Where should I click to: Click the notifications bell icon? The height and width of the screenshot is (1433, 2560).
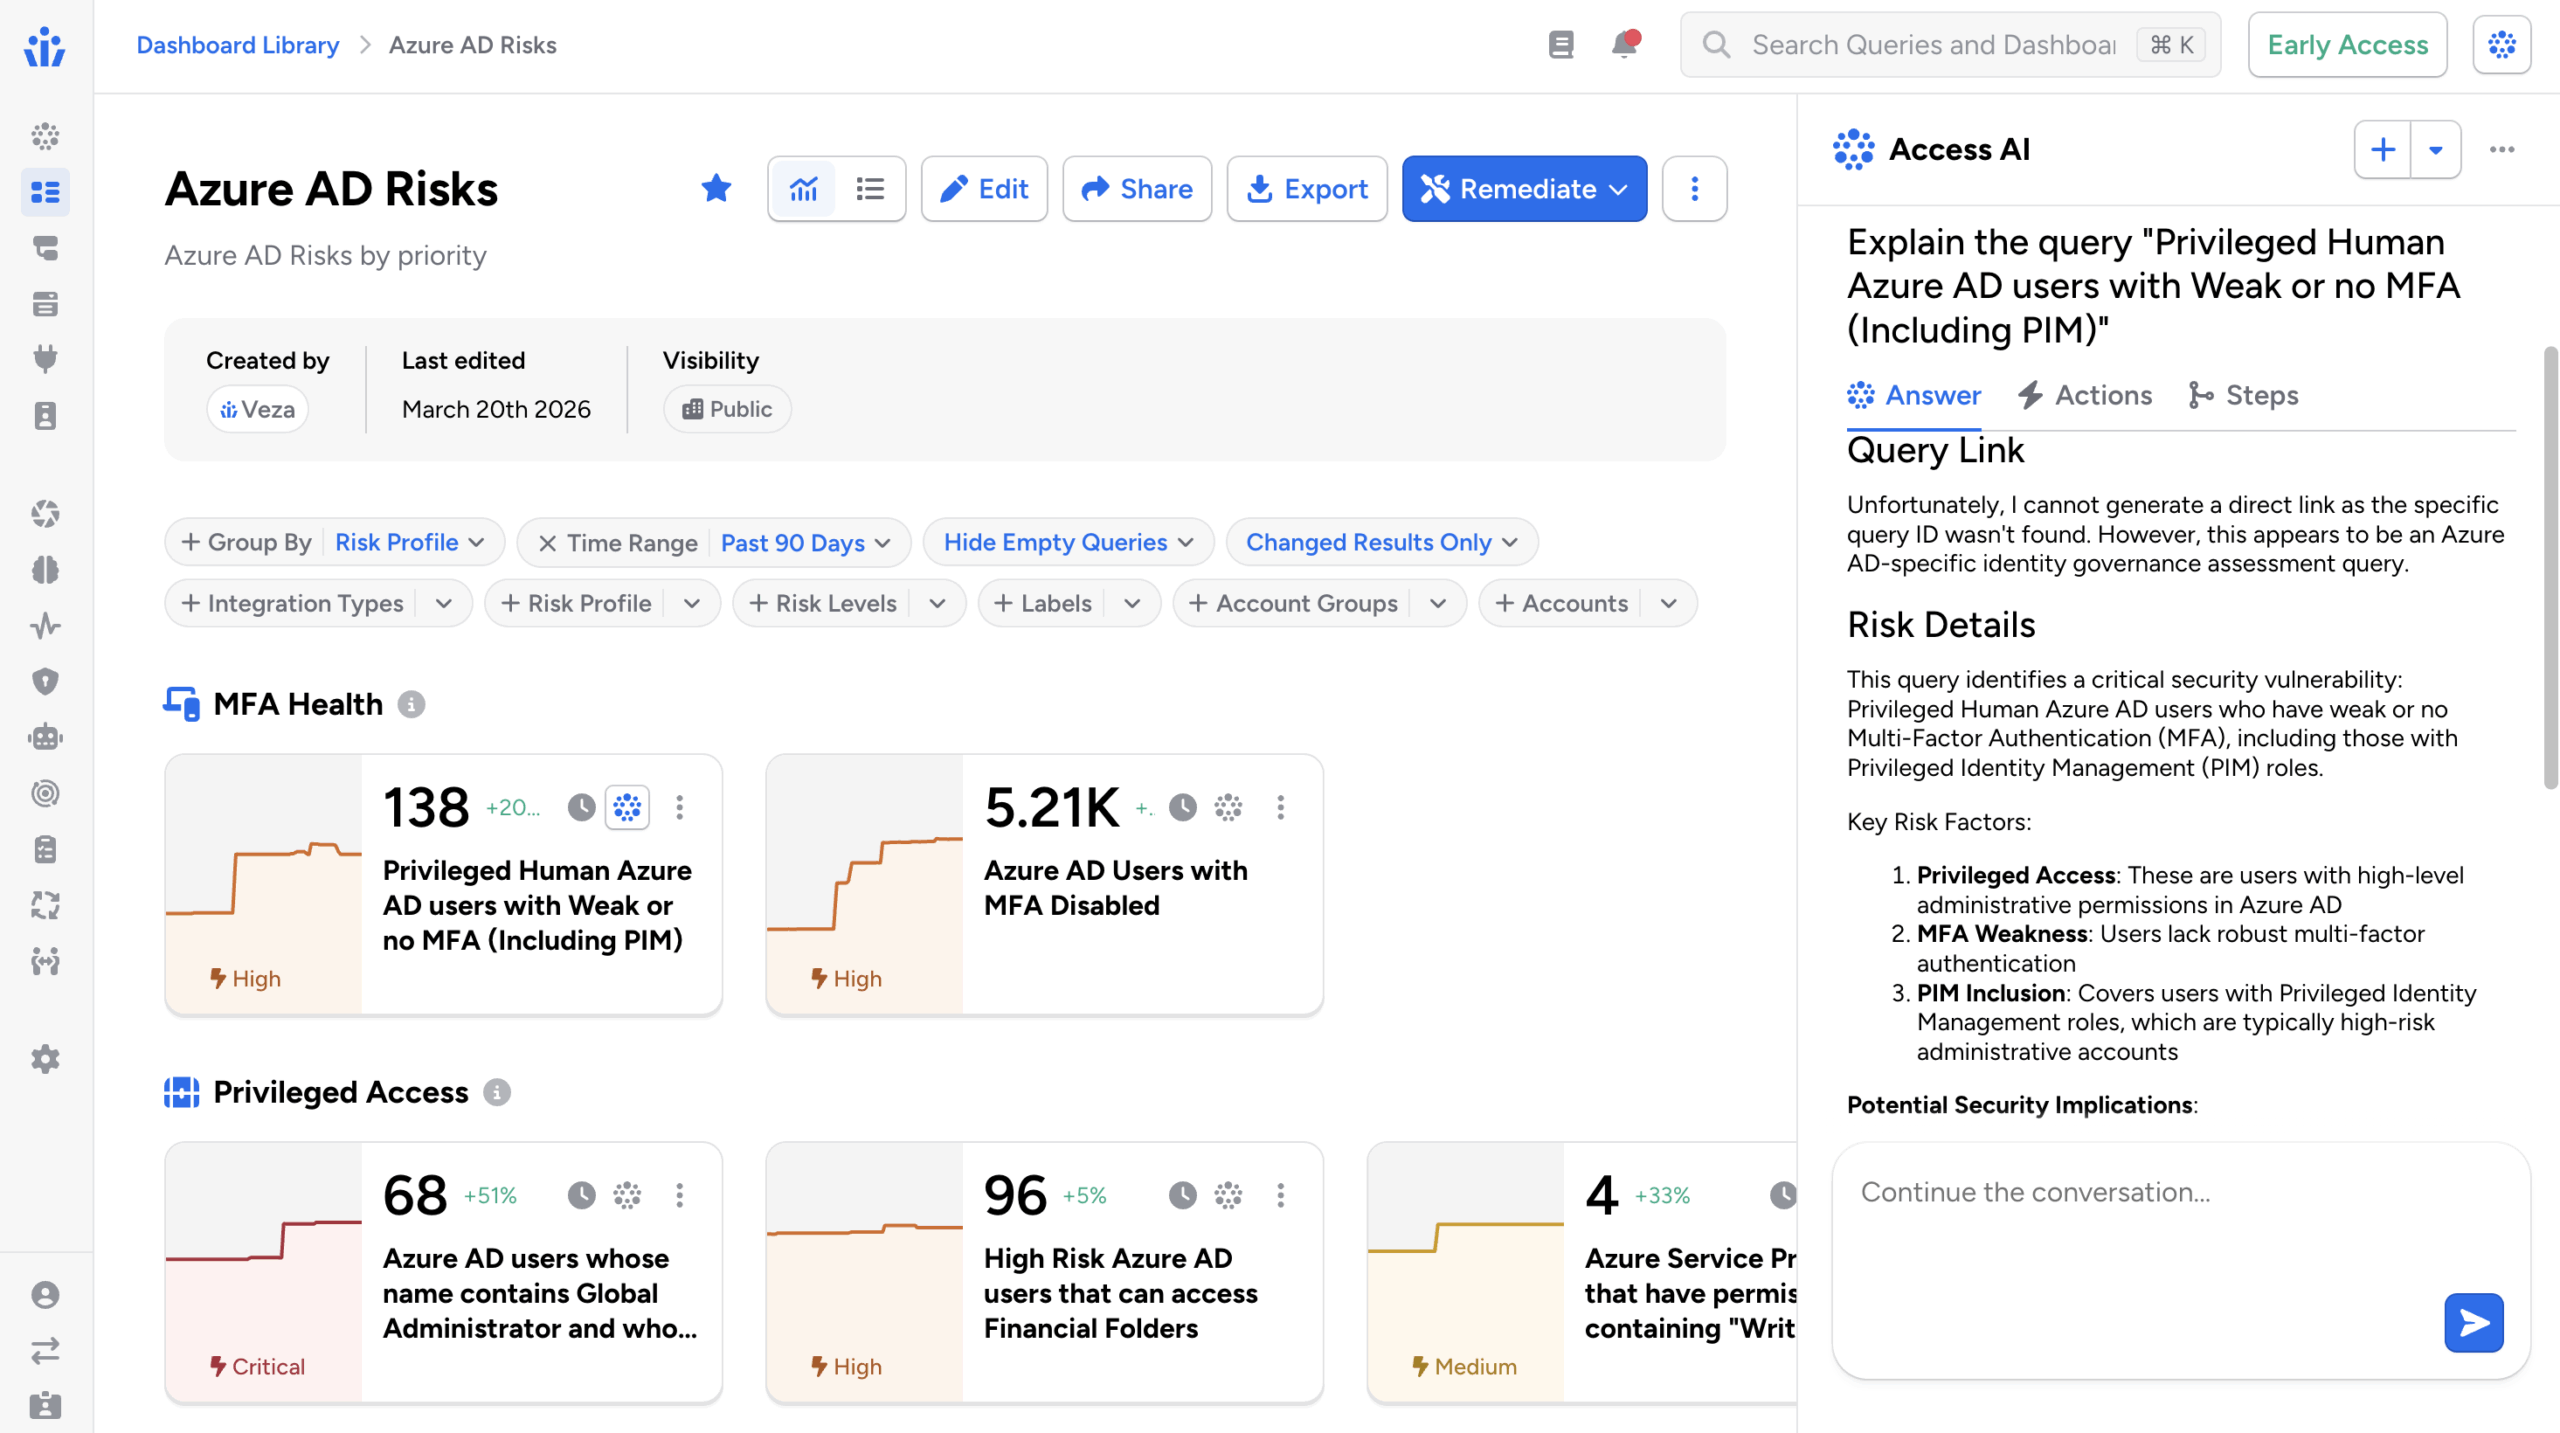[x=1623, y=45]
